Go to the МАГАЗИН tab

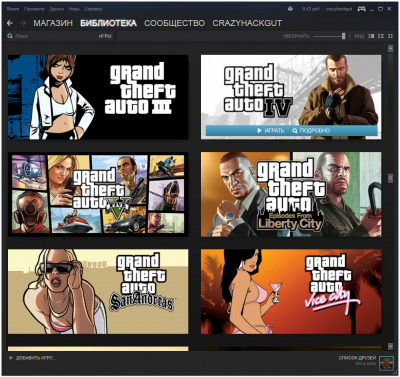(53, 23)
